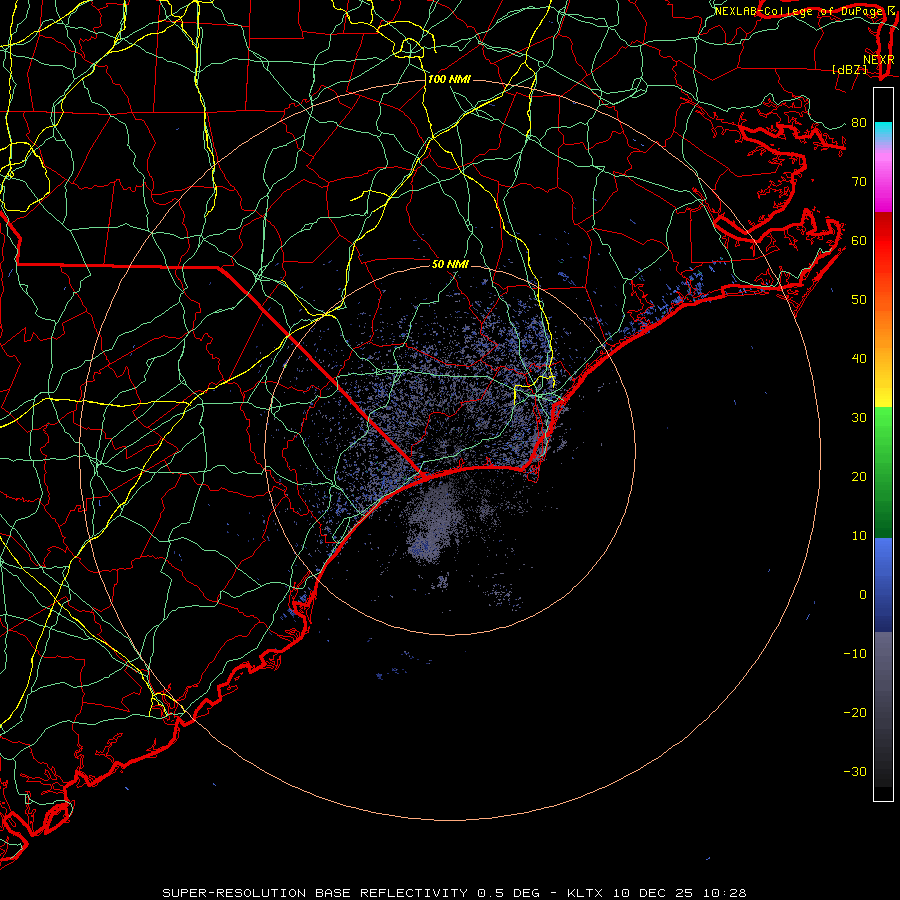Click the KLTX station identifier in caption
Viewport: 900px width, 900px height.
click(587, 893)
